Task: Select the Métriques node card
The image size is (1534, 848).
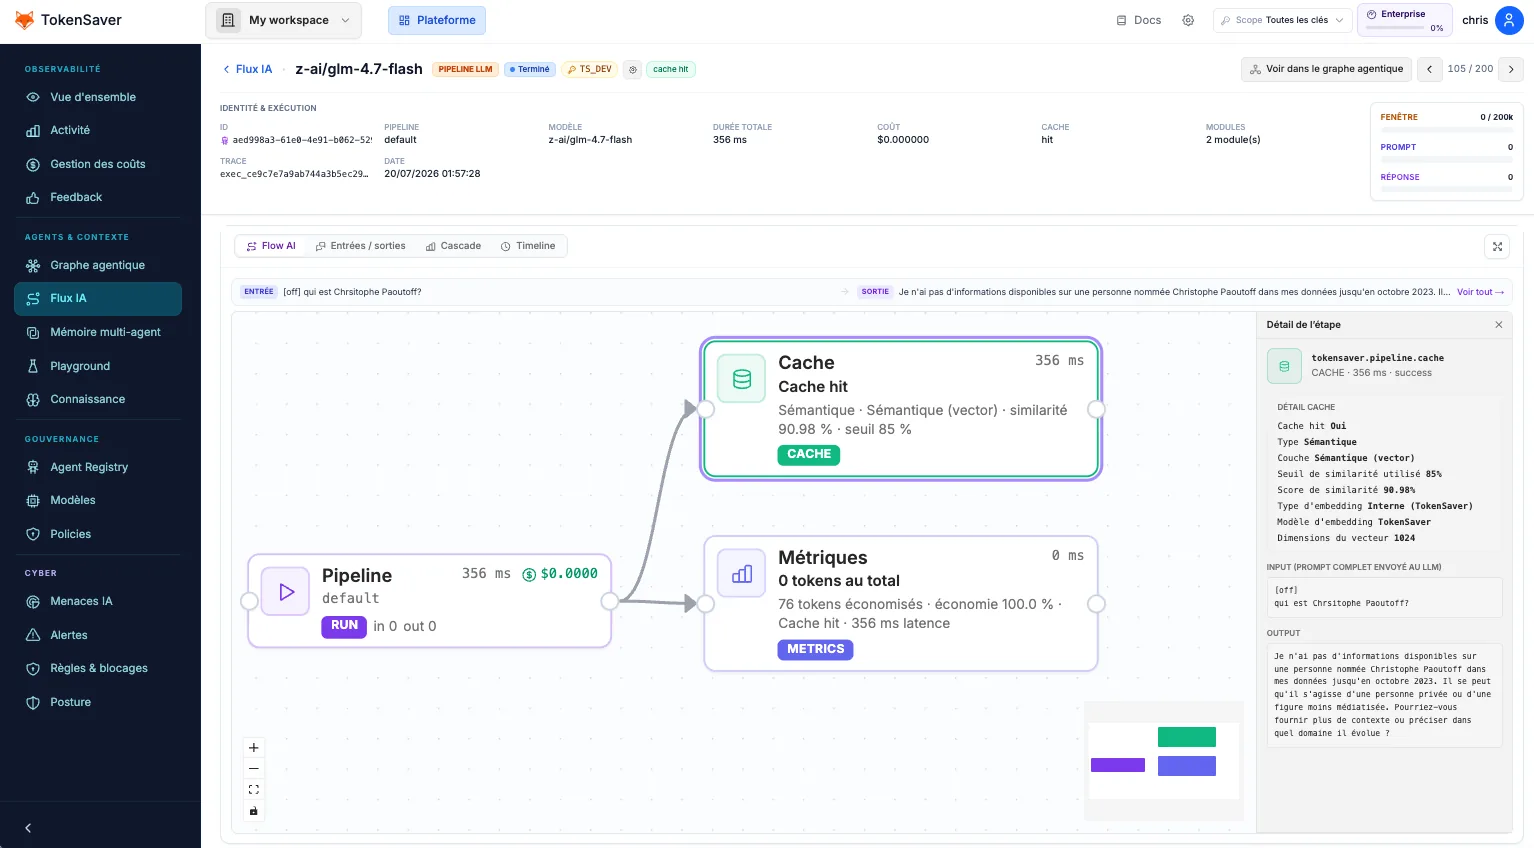Action: click(x=901, y=603)
